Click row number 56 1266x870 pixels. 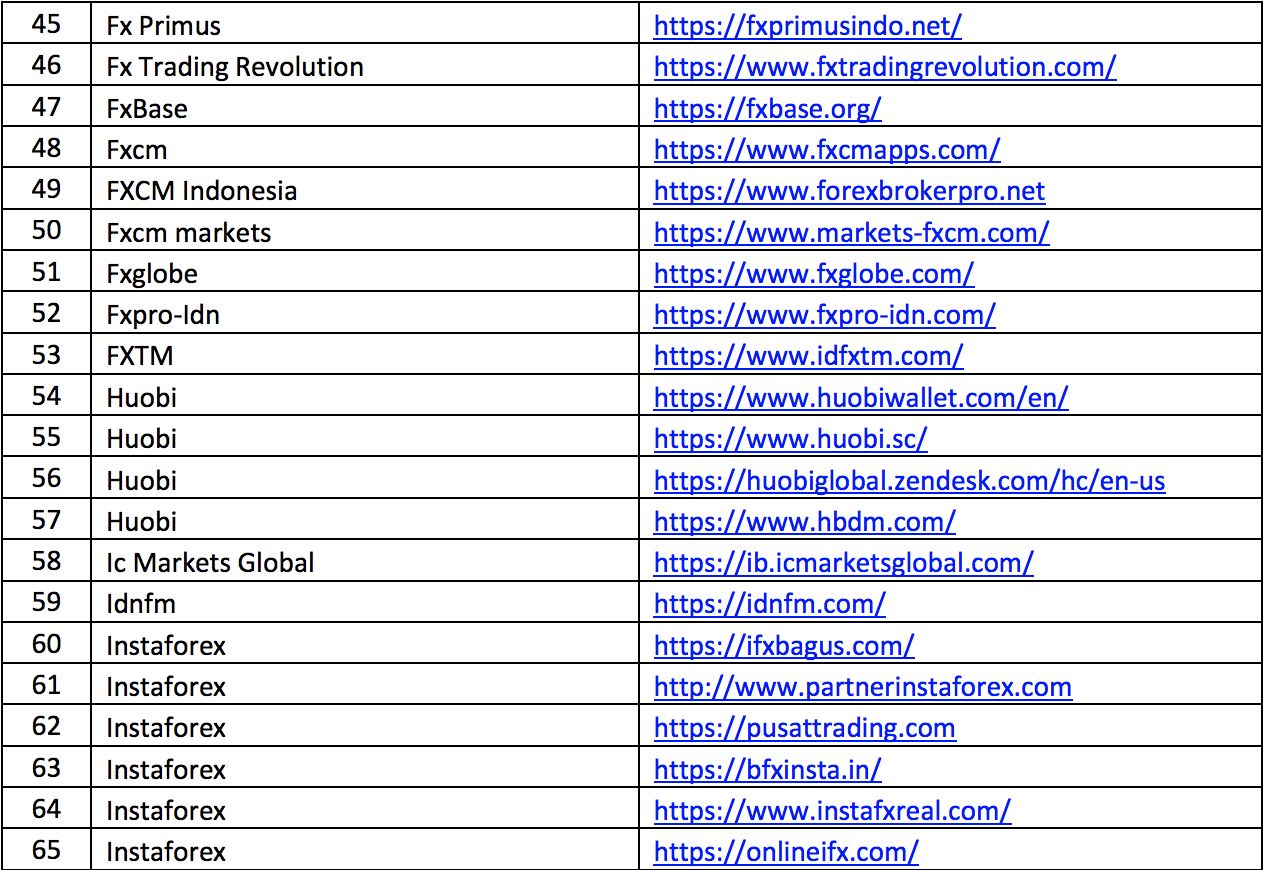tap(47, 479)
